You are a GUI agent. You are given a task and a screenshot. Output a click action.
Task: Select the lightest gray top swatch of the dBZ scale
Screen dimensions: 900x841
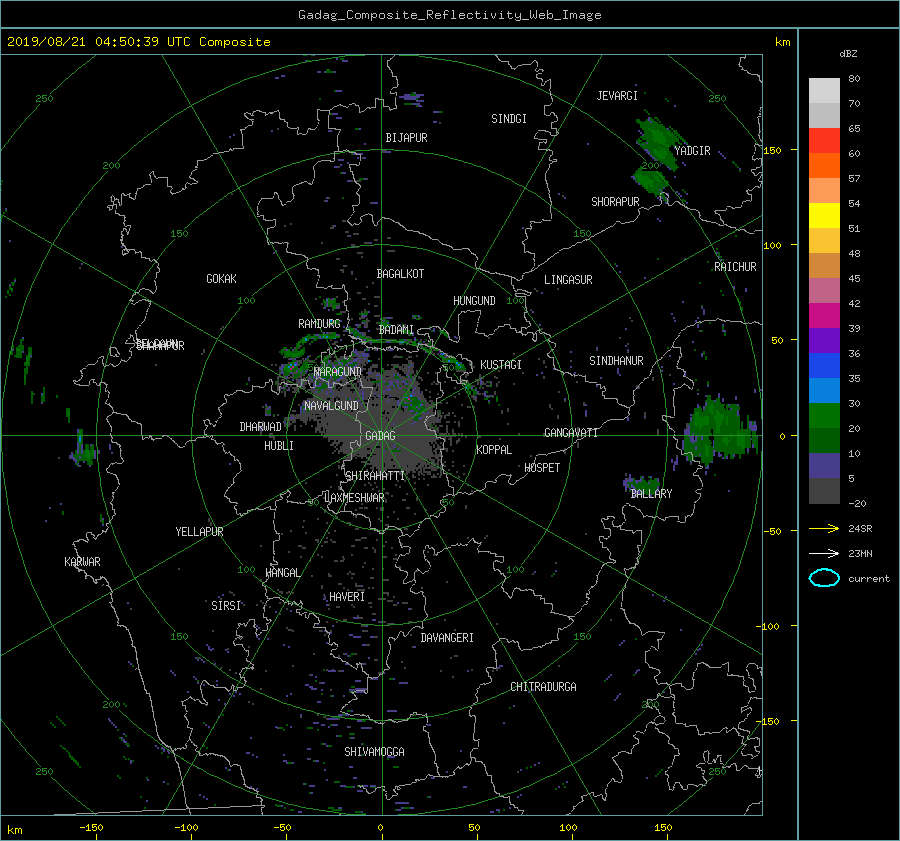click(824, 90)
